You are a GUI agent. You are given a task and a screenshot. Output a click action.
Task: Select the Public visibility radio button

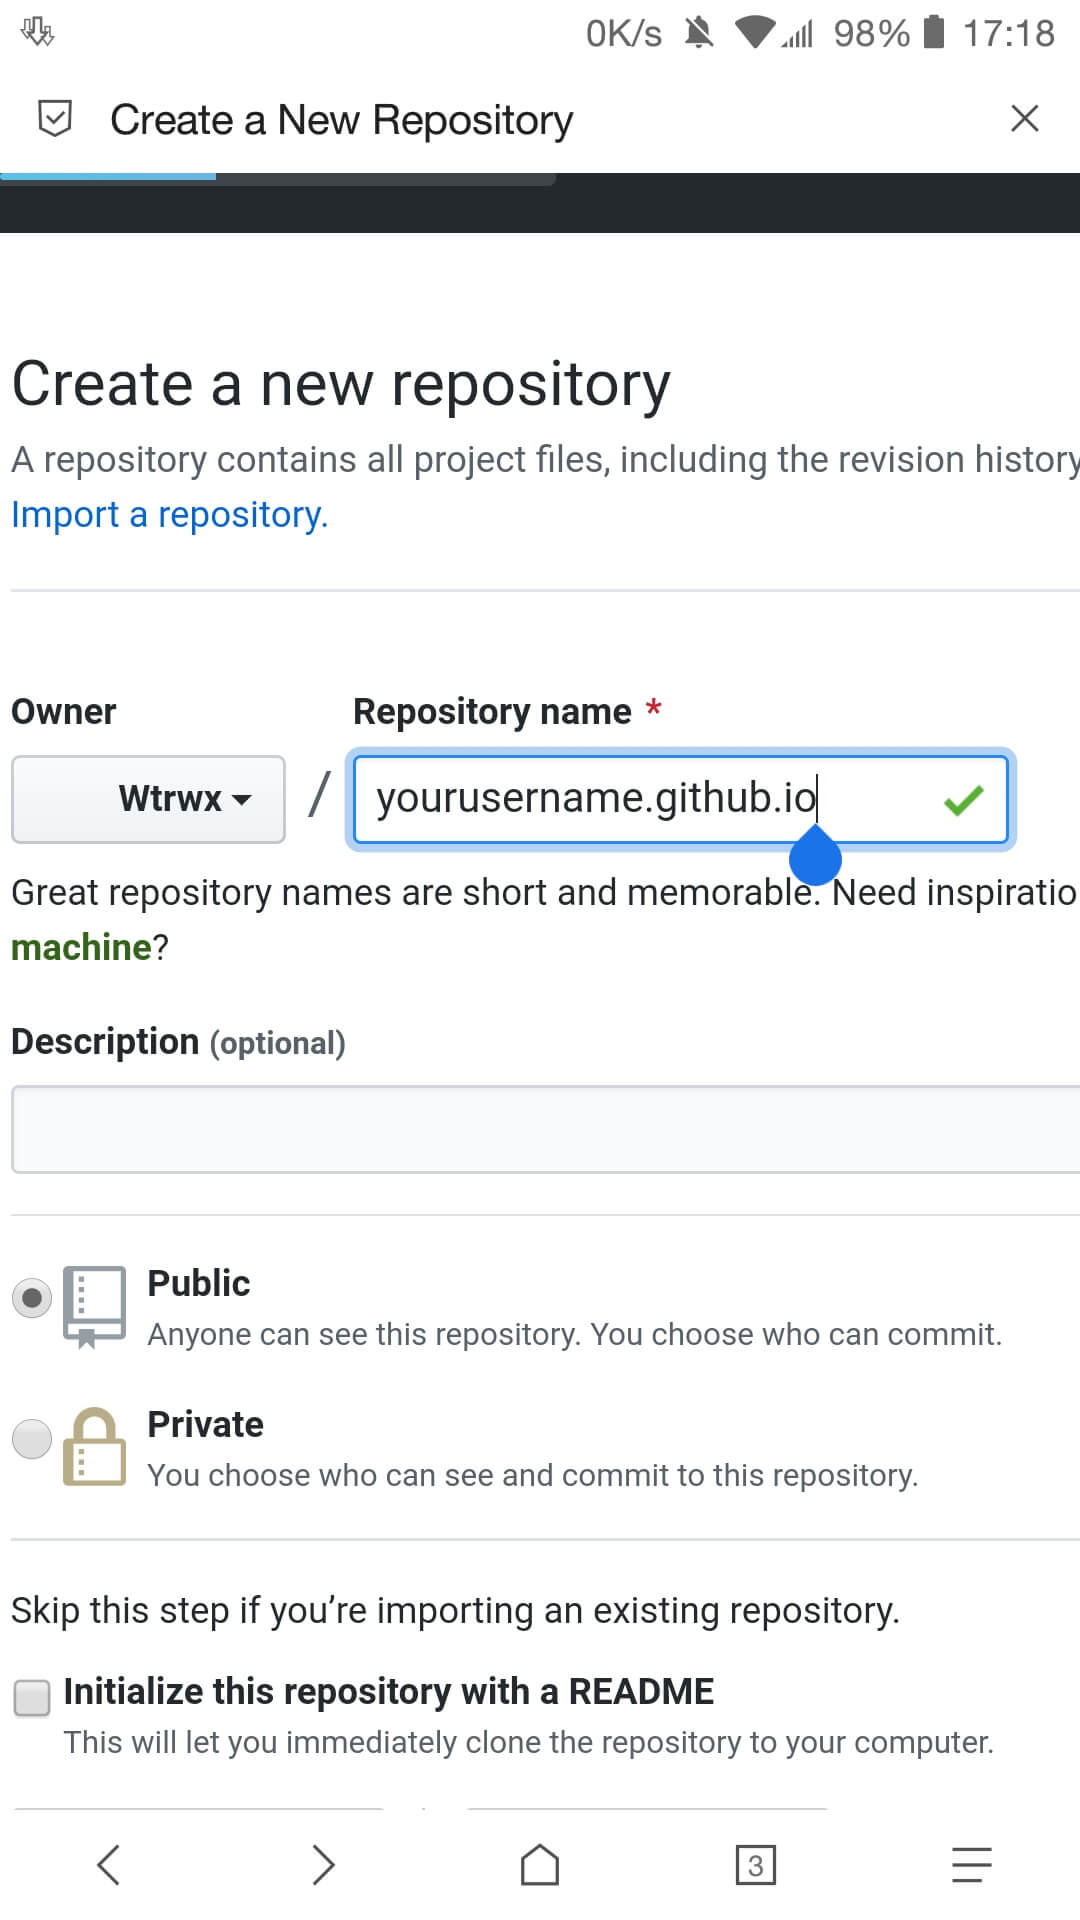pos(32,1298)
